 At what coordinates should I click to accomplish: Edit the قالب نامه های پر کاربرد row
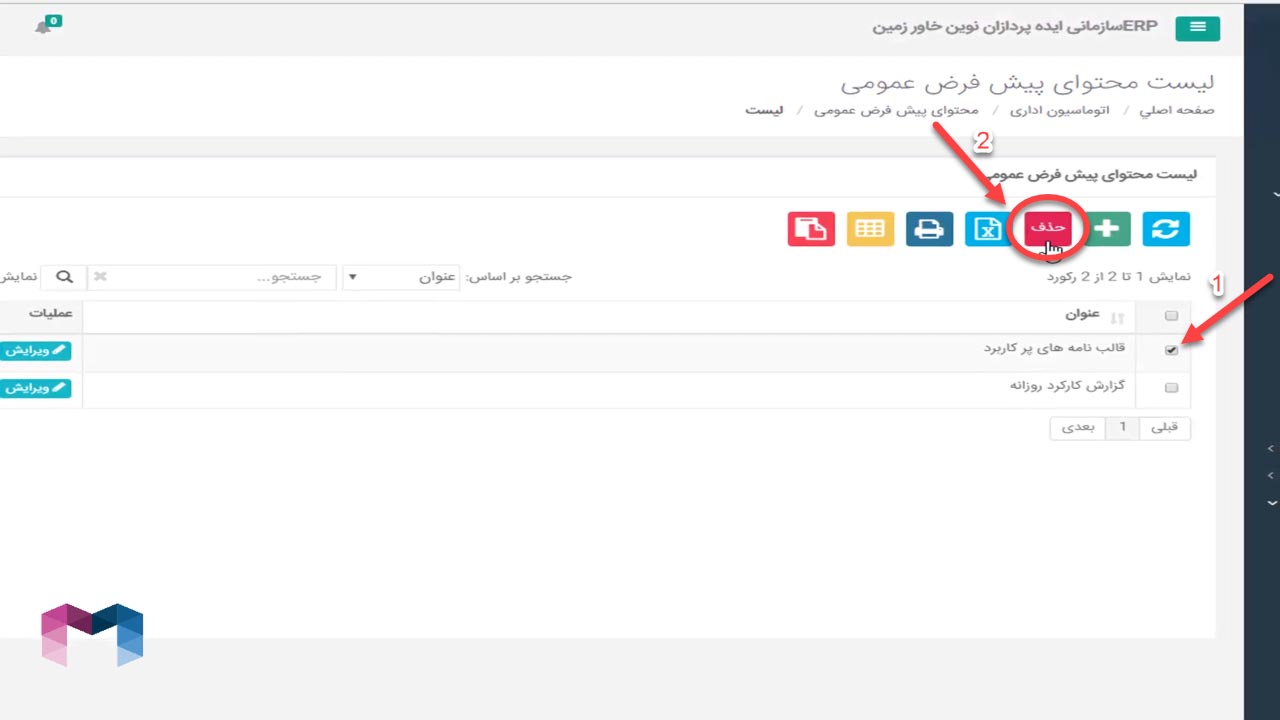pyautogui.click(x=35, y=350)
